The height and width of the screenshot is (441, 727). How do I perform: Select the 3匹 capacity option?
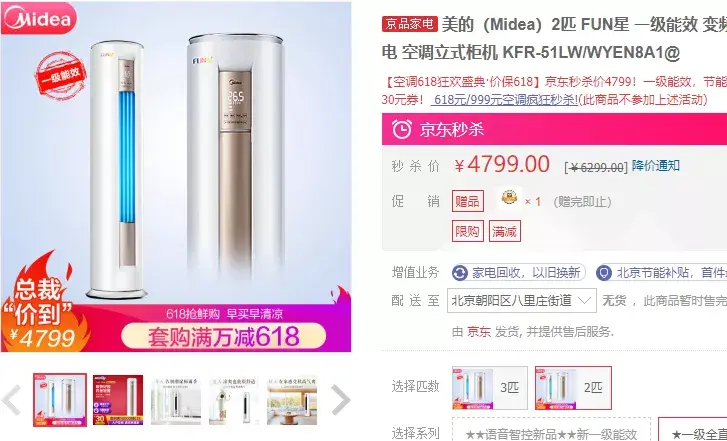490,388
